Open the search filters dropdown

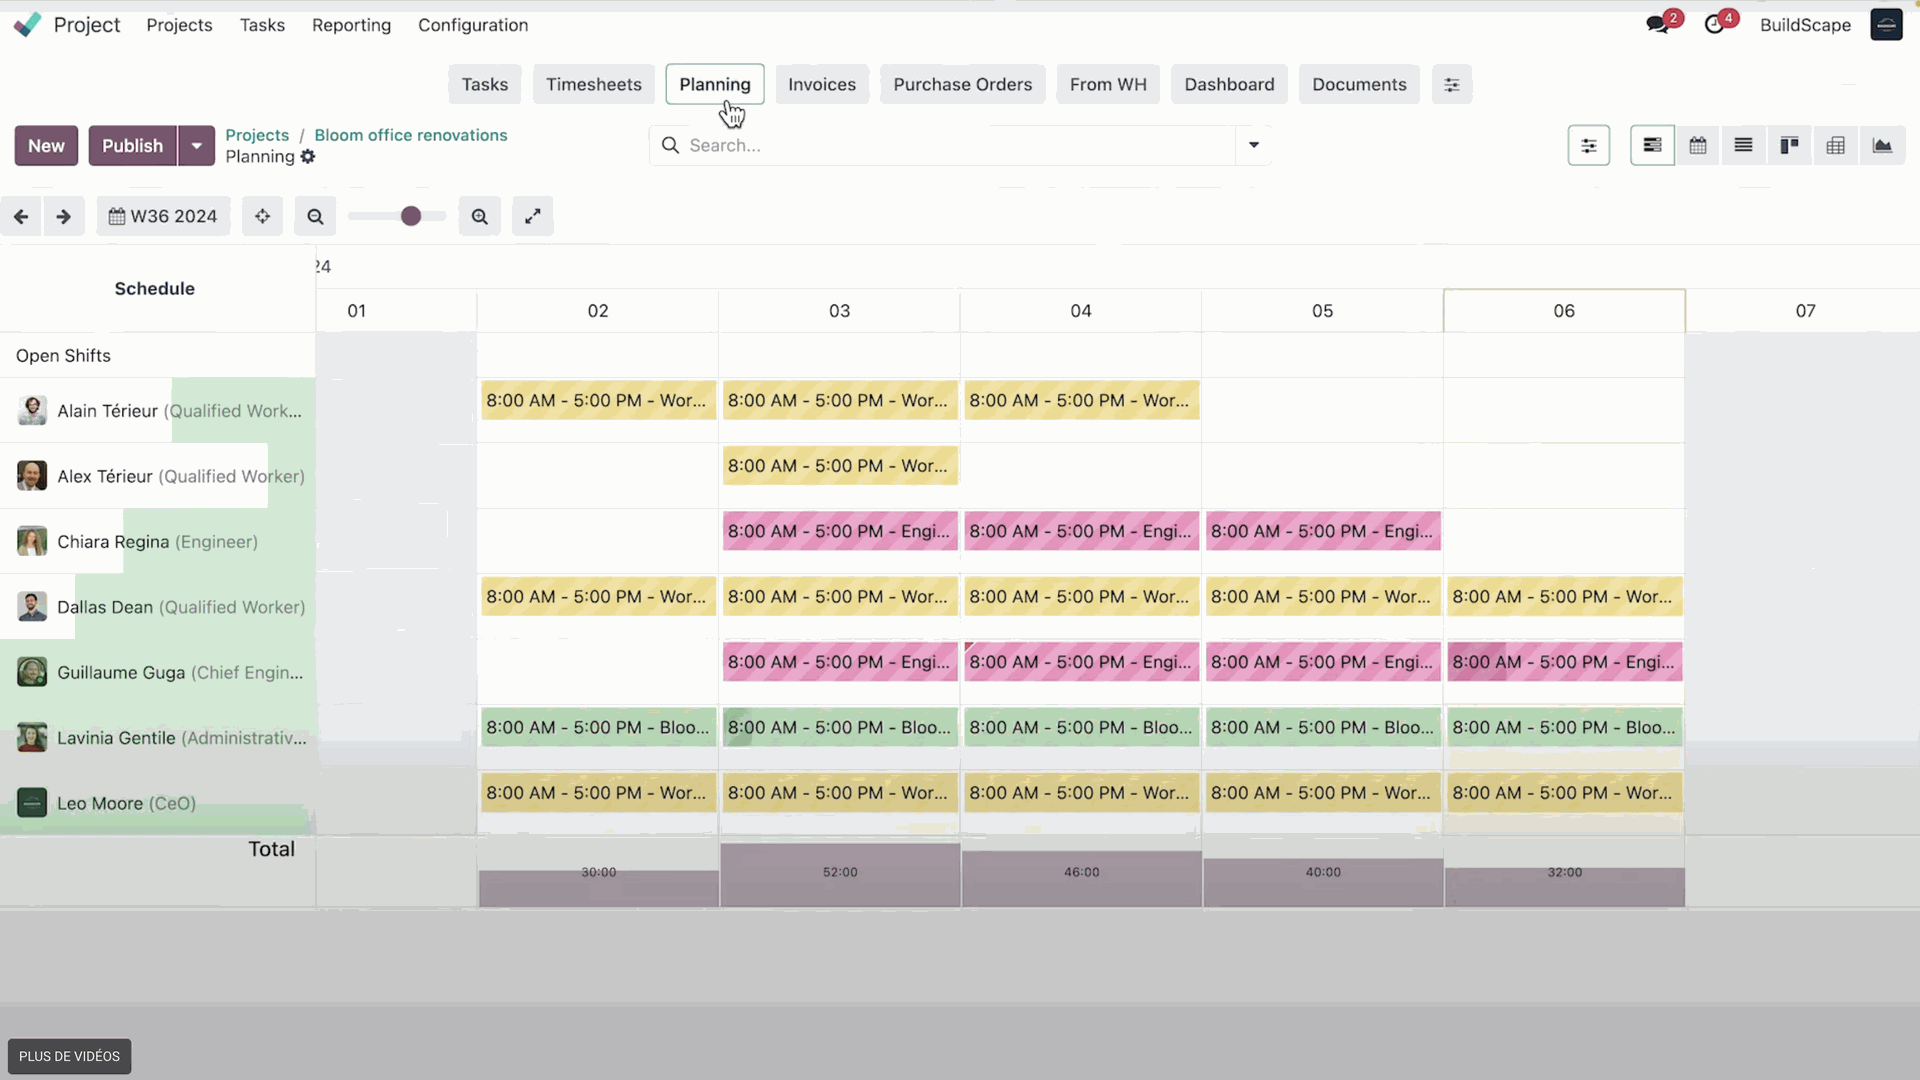(x=1254, y=145)
